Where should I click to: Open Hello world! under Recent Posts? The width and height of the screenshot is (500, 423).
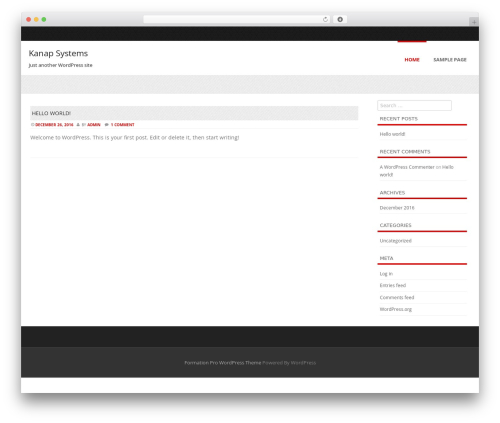point(392,134)
